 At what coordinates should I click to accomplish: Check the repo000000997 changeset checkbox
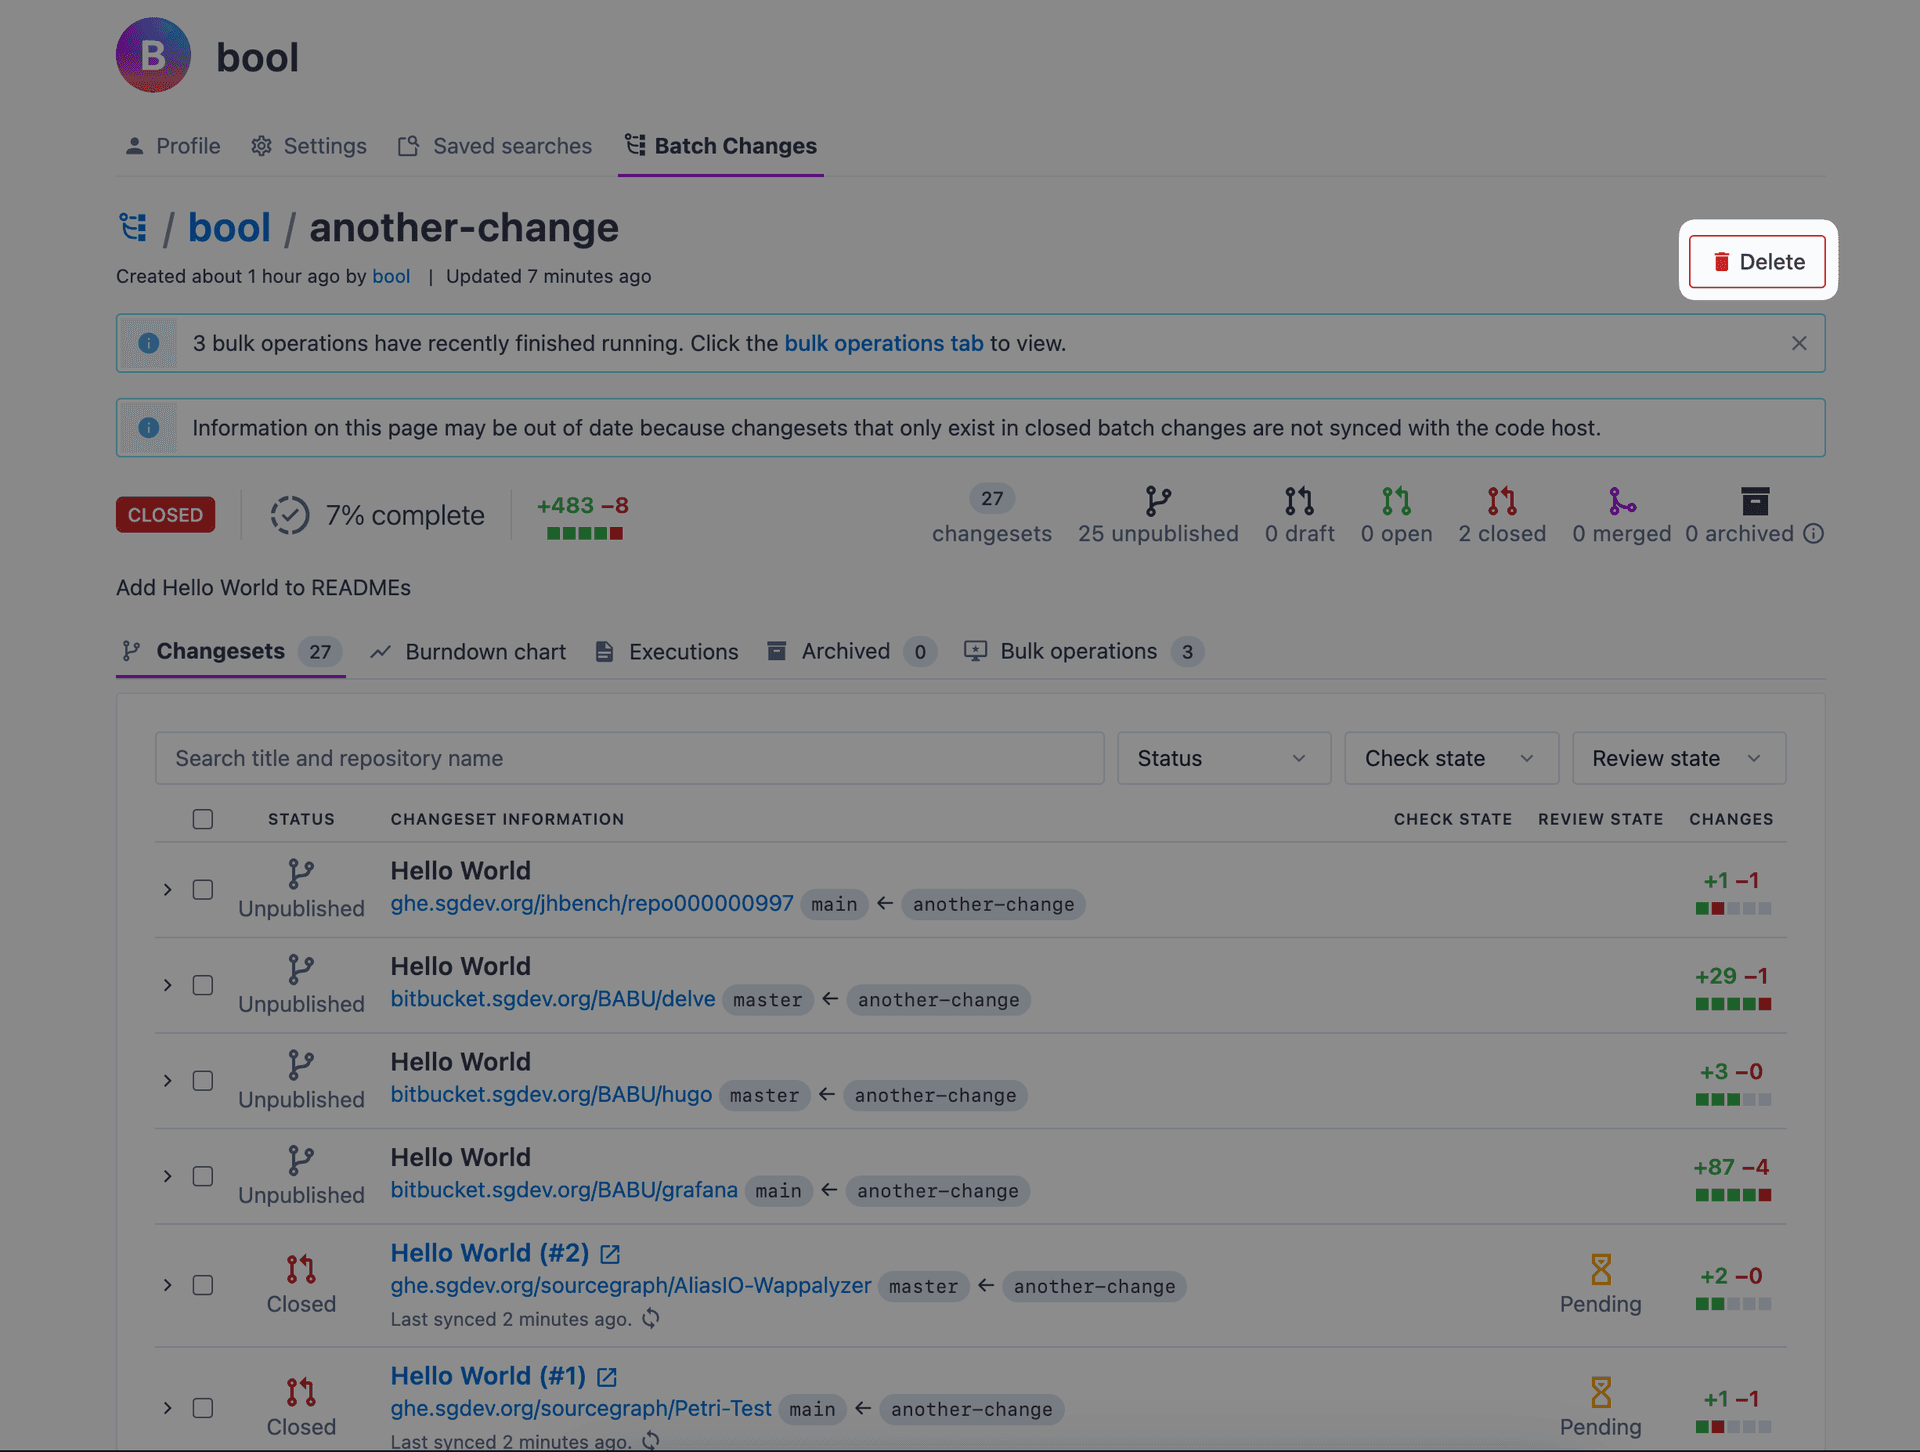point(203,889)
